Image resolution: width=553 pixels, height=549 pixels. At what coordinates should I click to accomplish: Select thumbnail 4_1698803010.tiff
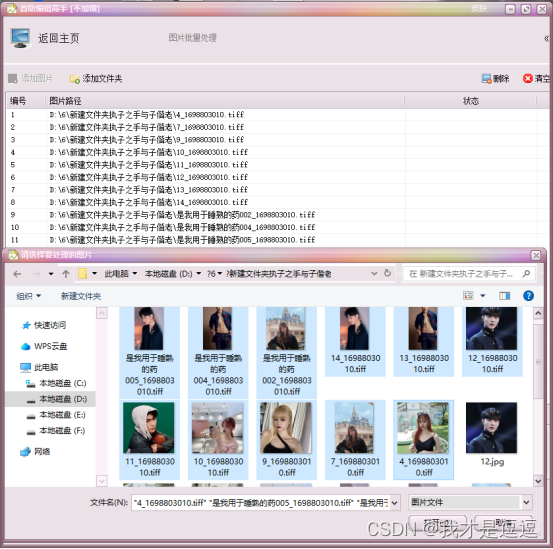424,440
